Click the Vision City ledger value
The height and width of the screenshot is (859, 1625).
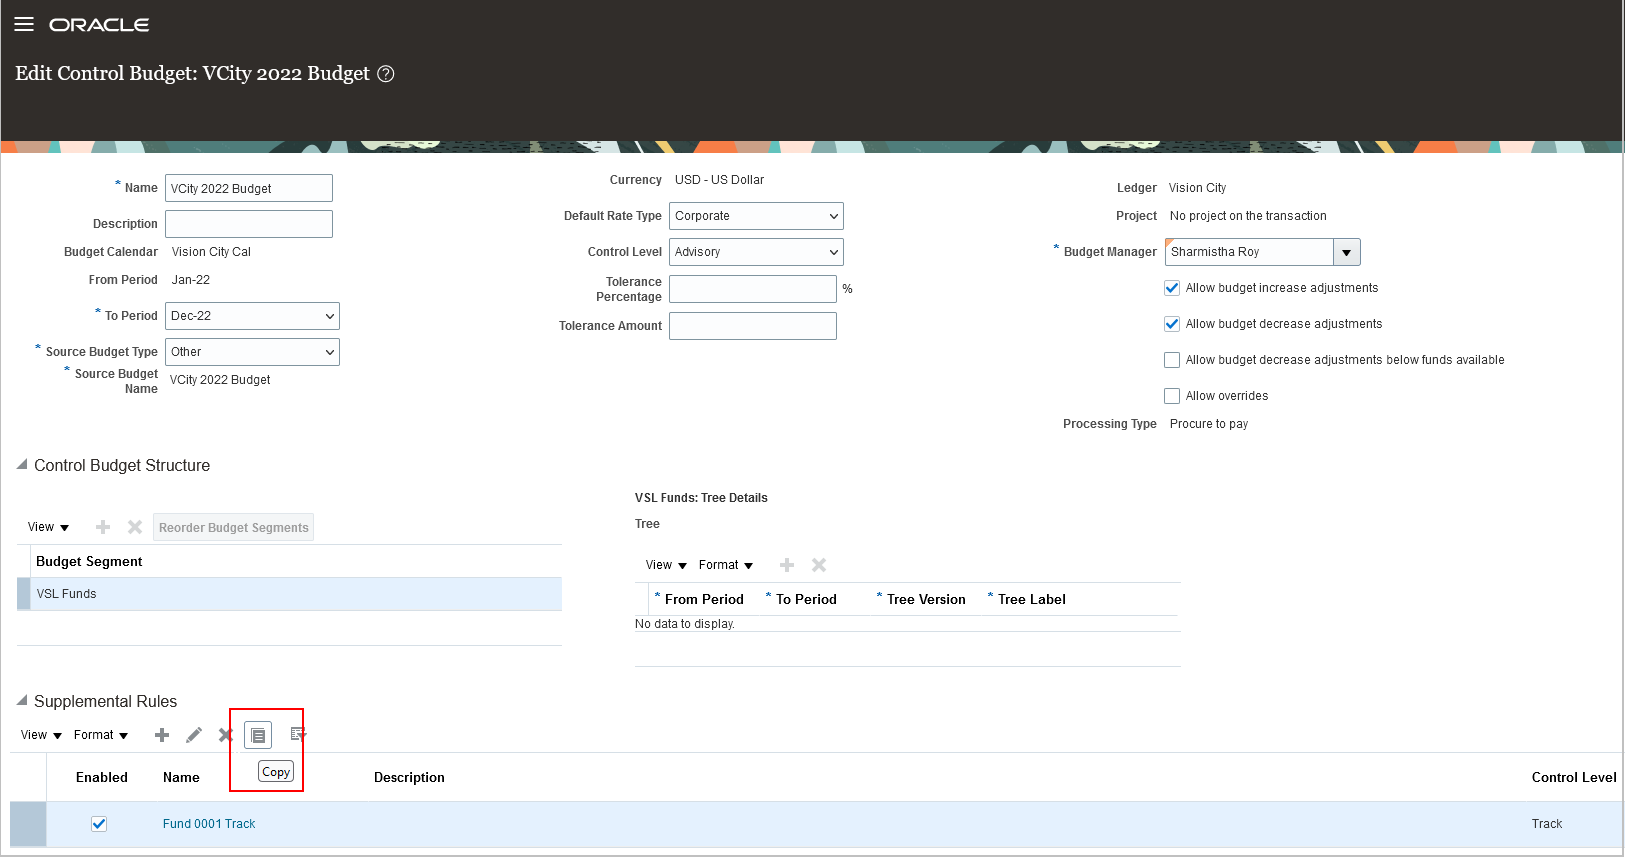click(1197, 188)
